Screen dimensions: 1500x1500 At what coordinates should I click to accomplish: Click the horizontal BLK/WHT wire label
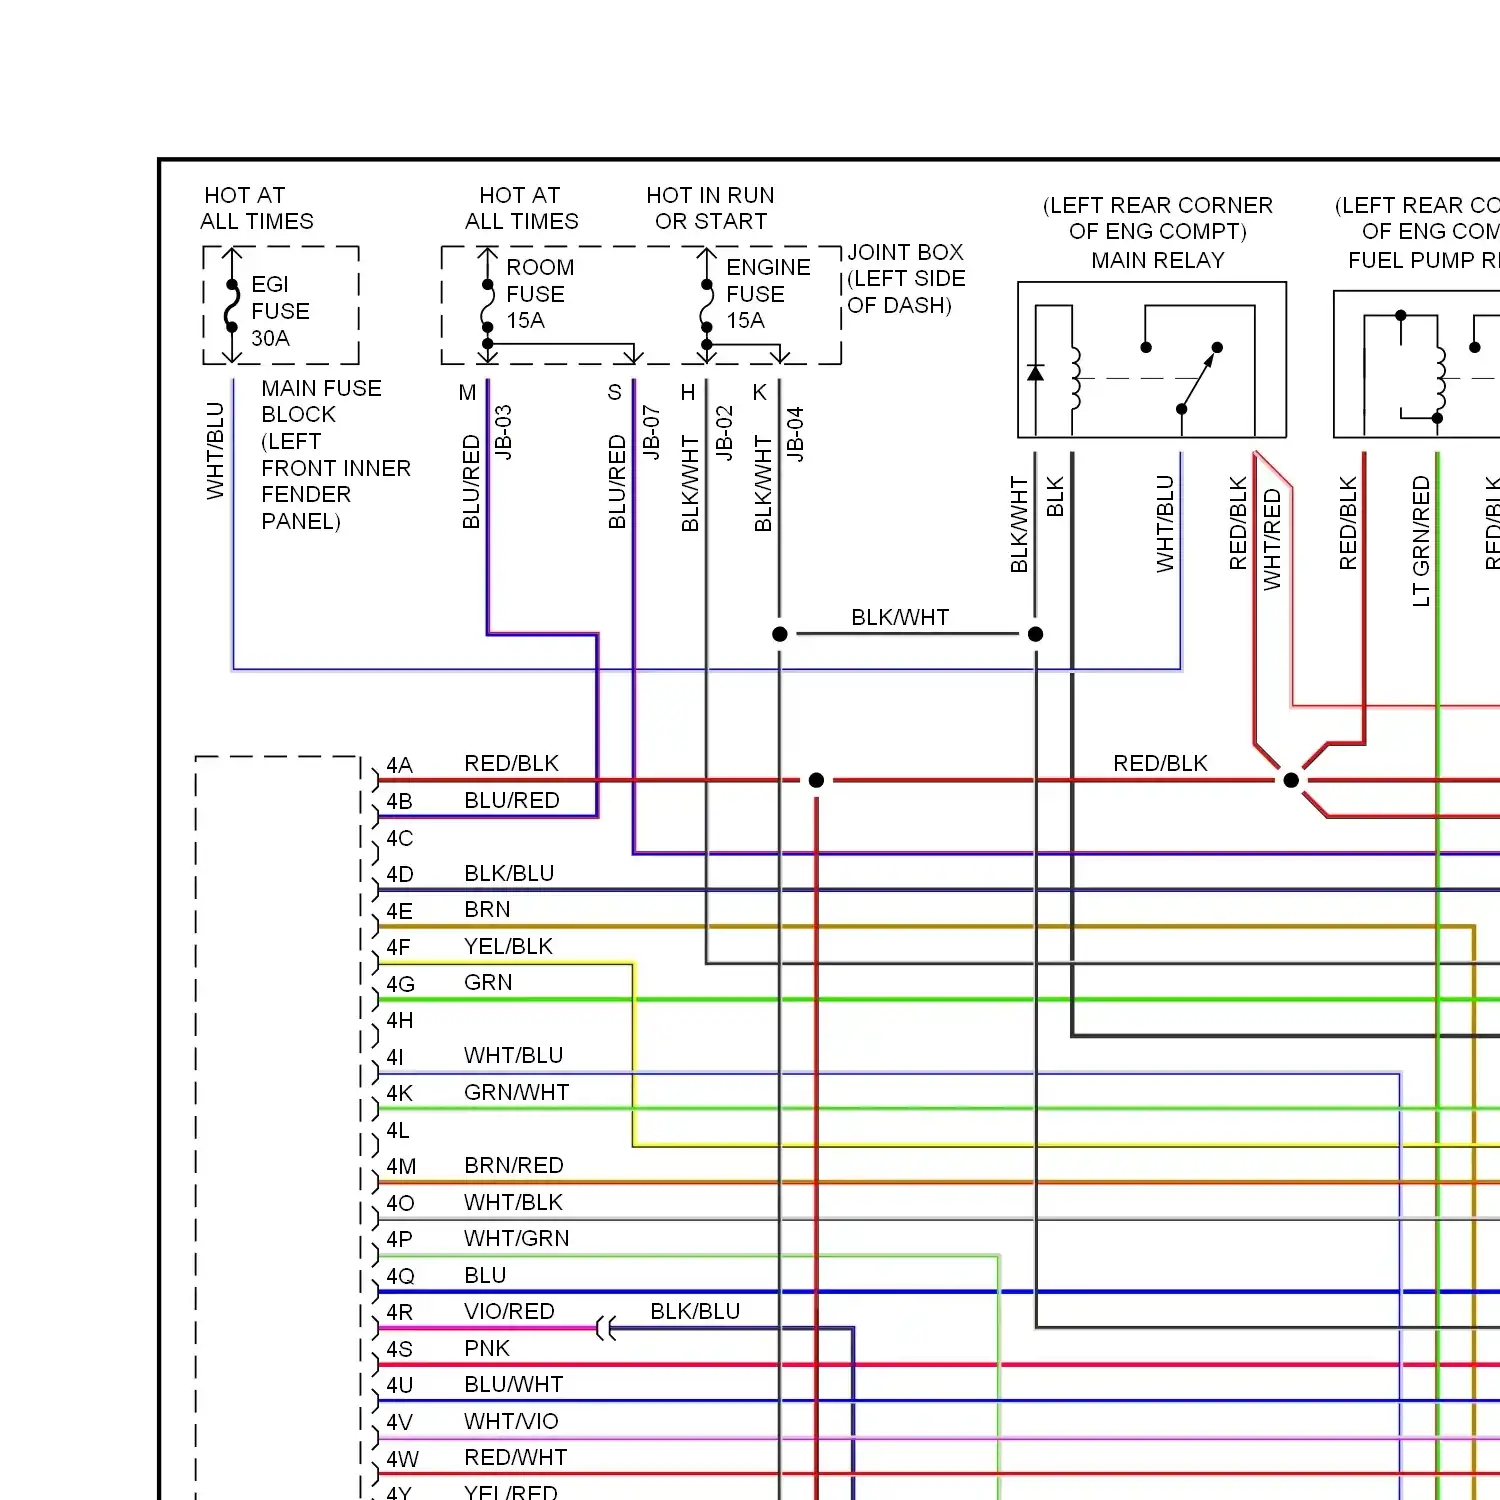(x=900, y=617)
